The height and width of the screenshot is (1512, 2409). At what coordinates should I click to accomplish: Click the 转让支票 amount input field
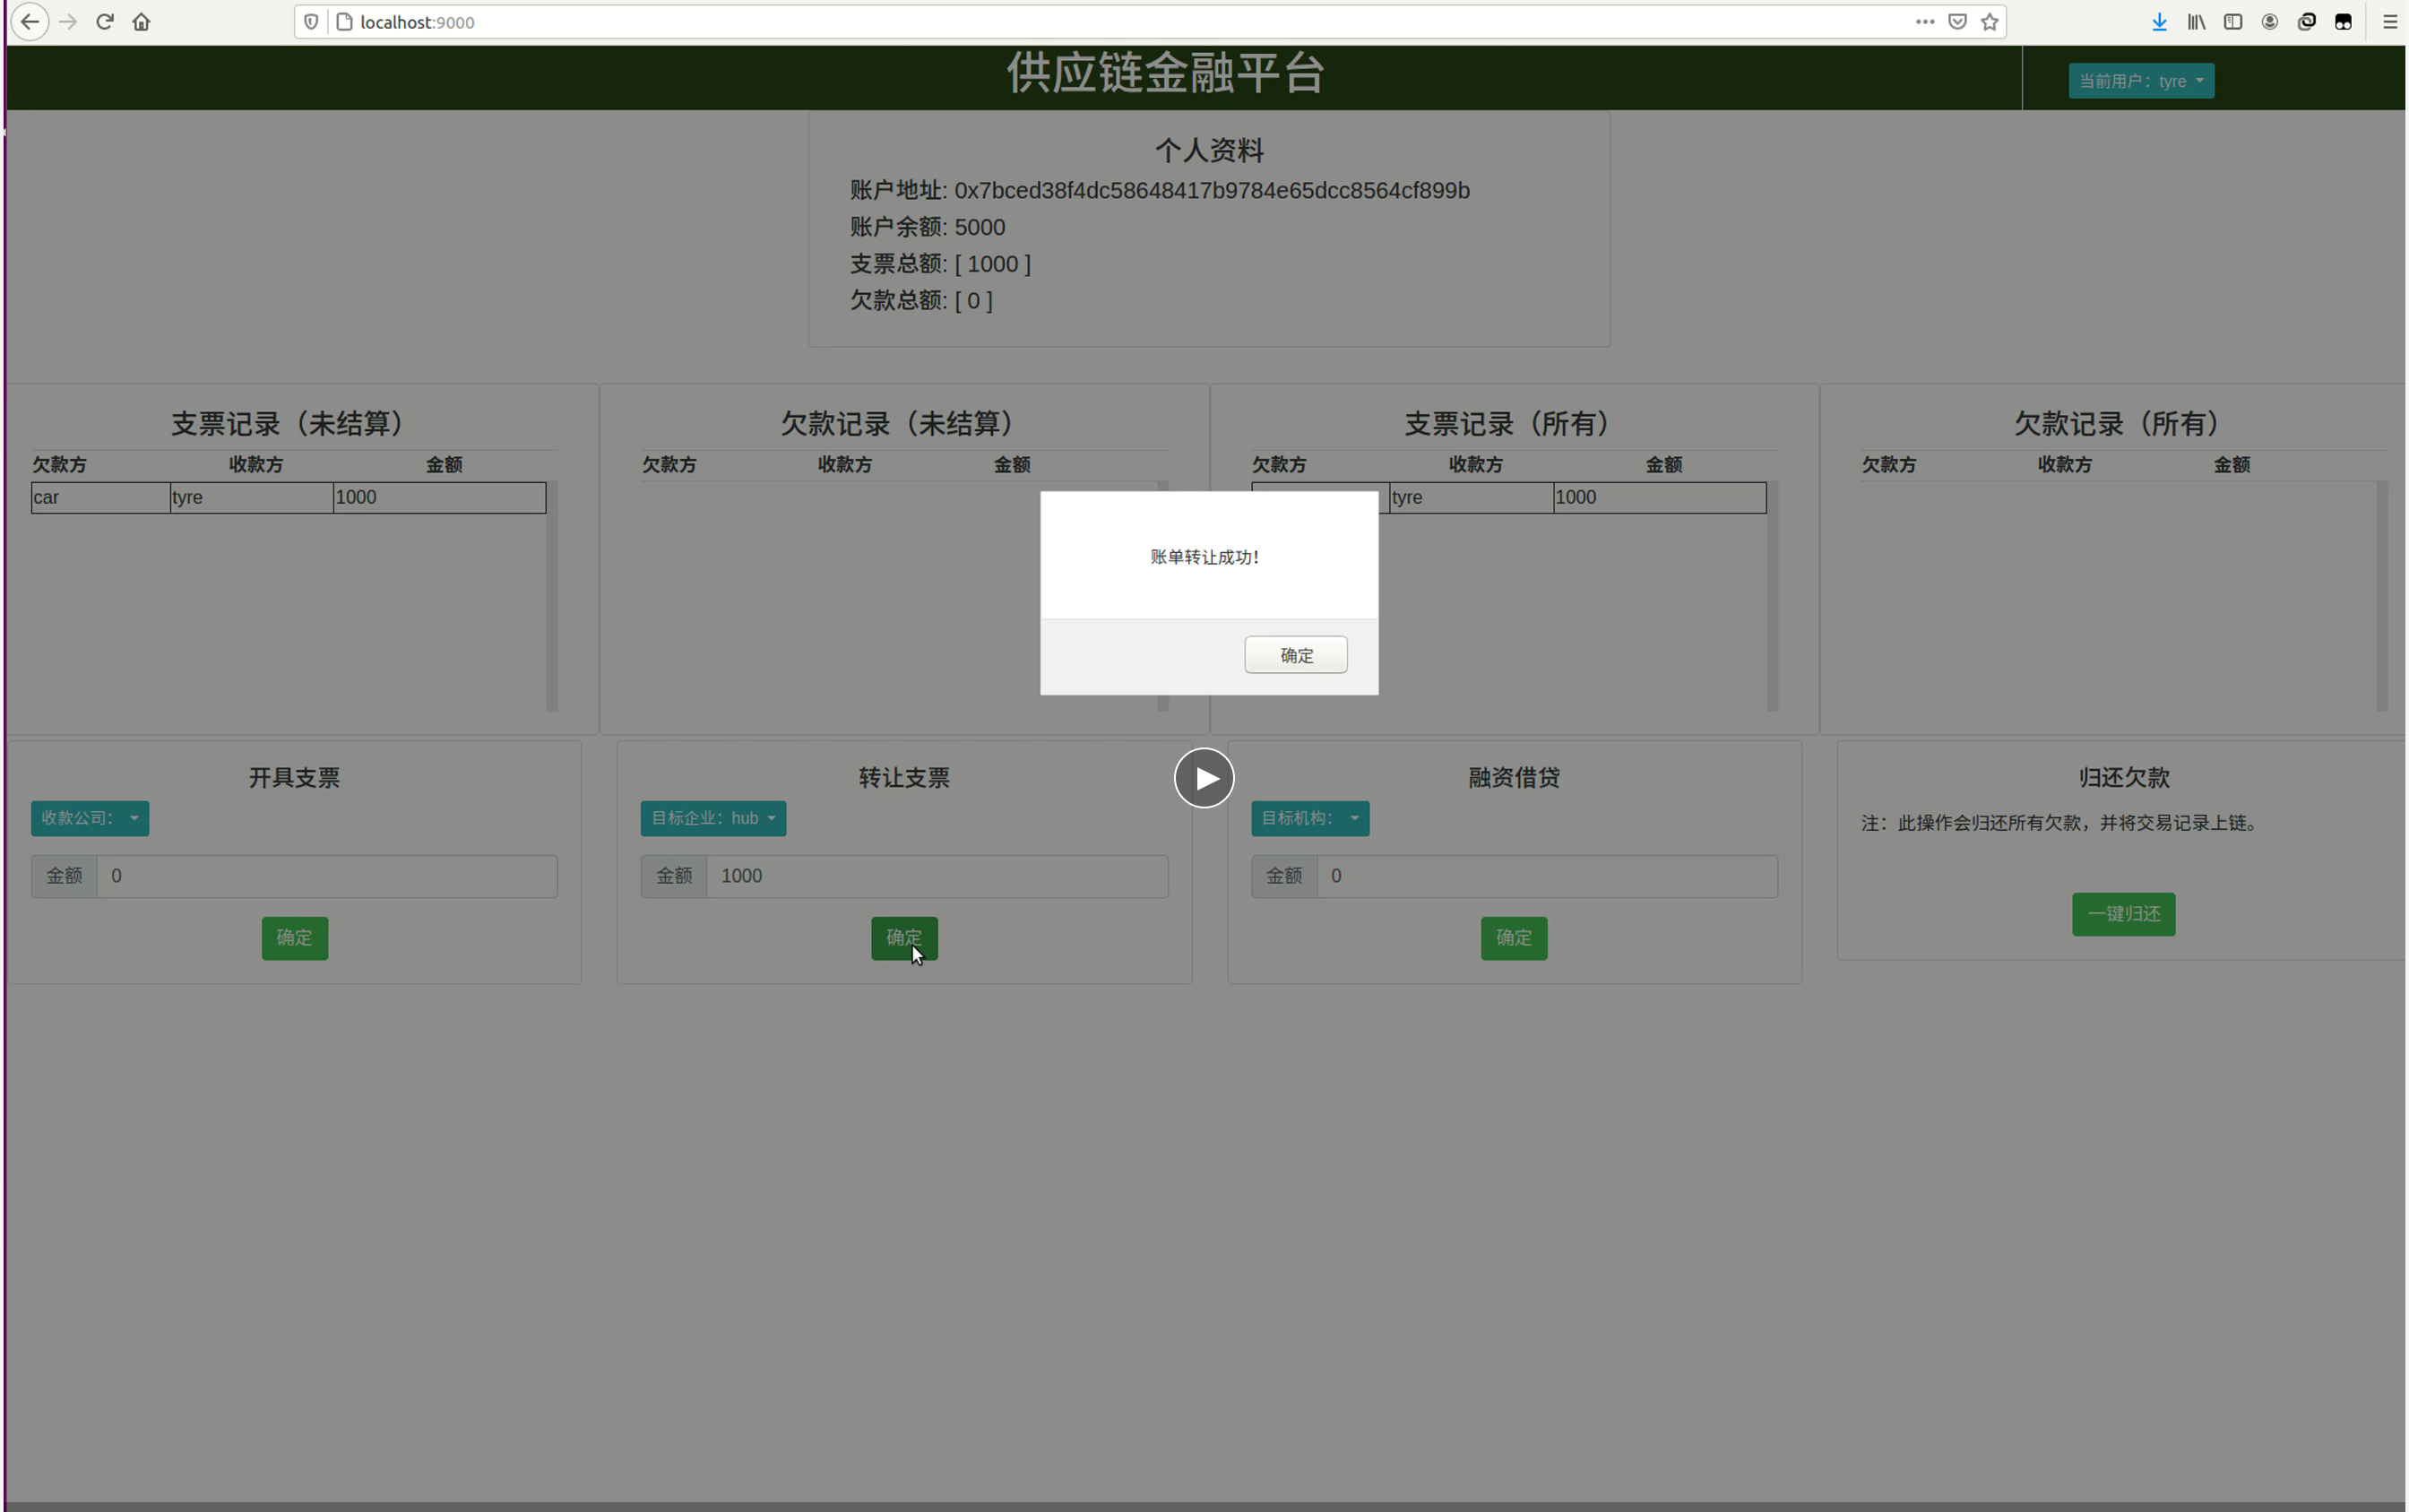click(936, 876)
